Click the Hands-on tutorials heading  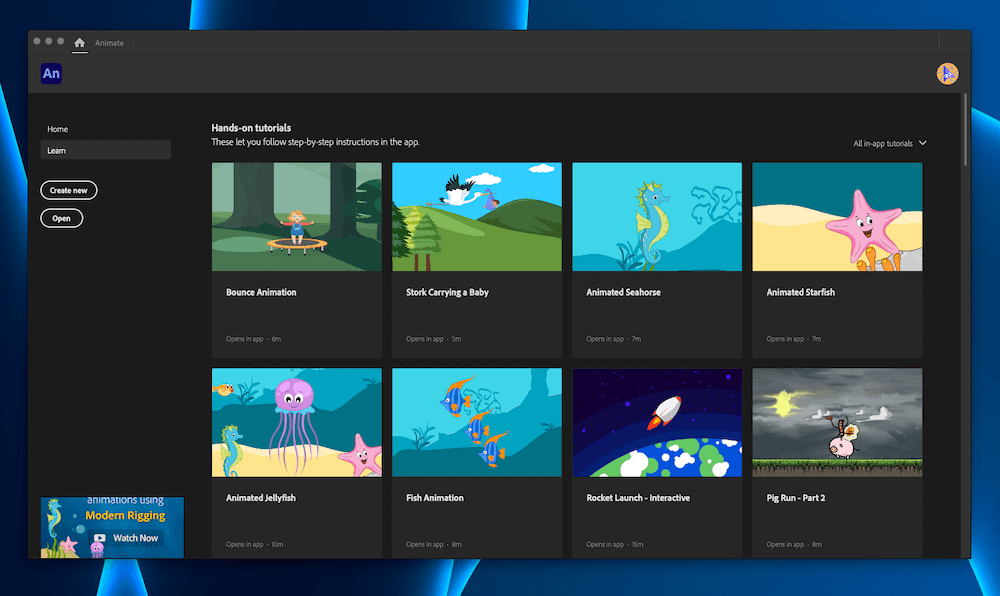tap(251, 127)
